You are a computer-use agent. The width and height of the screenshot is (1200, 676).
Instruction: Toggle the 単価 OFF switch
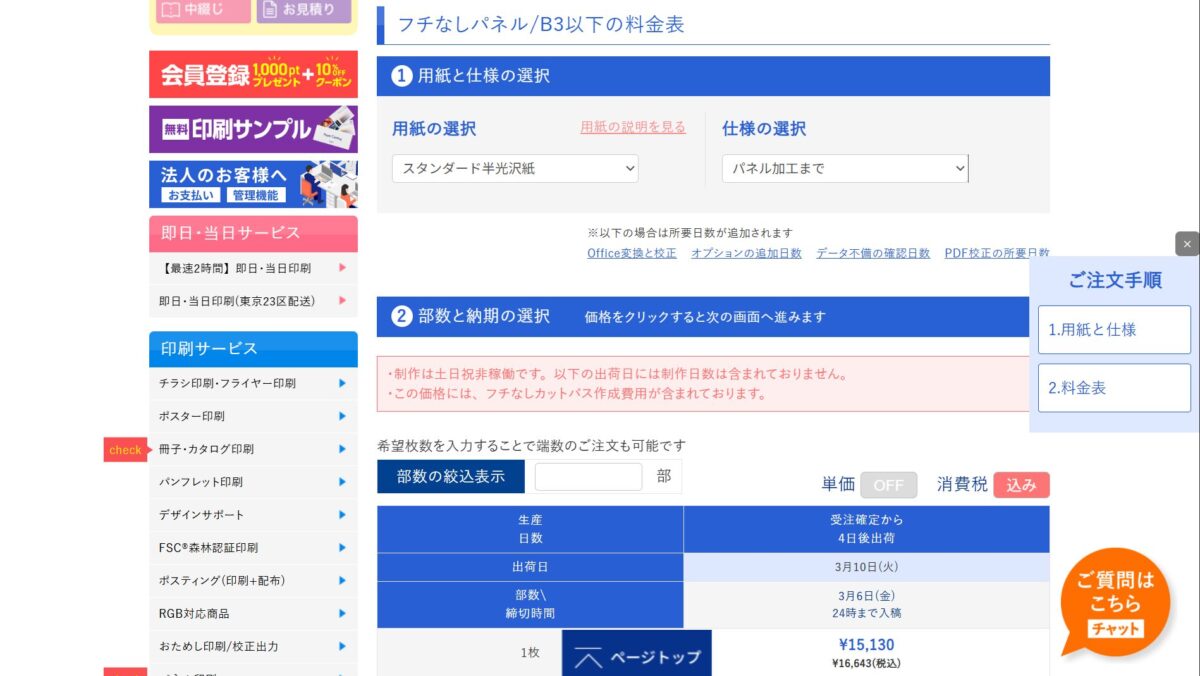click(888, 485)
